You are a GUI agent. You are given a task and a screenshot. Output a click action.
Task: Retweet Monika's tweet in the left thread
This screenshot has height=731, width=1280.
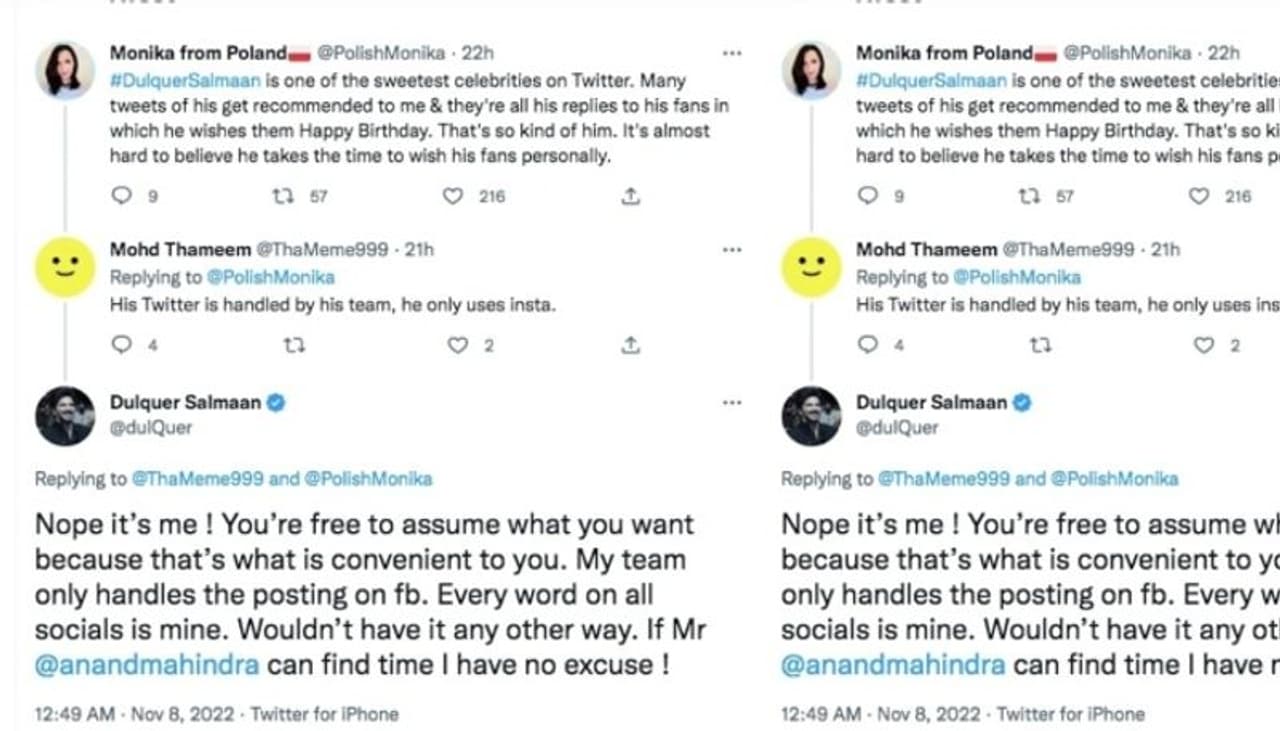pyautogui.click(x=284, y=197)
